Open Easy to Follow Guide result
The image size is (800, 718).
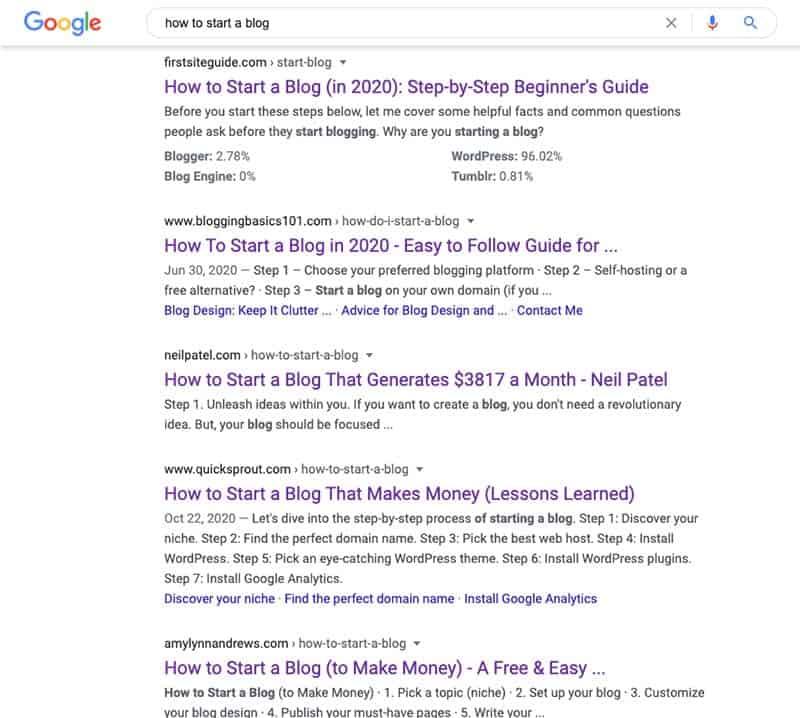(x=391, y=245)
